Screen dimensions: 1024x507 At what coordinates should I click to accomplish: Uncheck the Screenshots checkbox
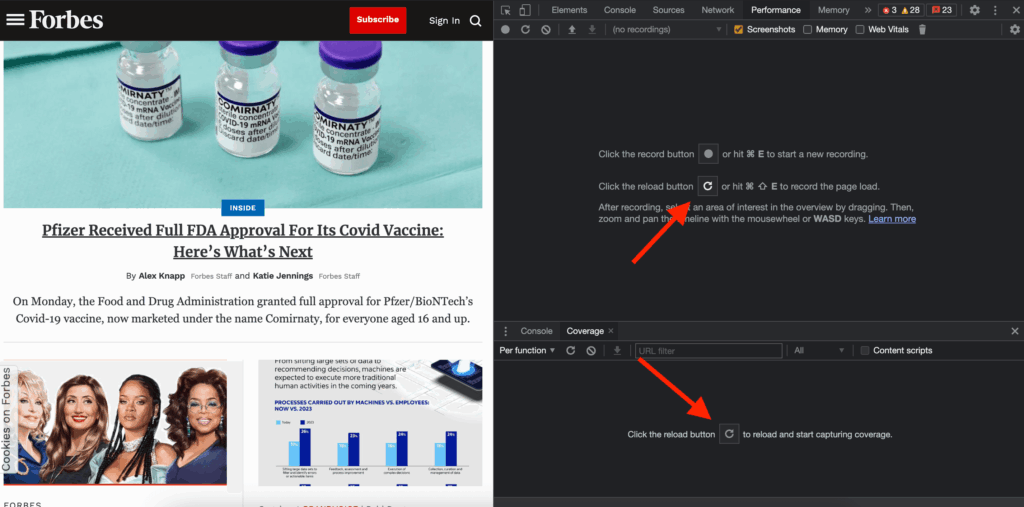click(739, 29)
